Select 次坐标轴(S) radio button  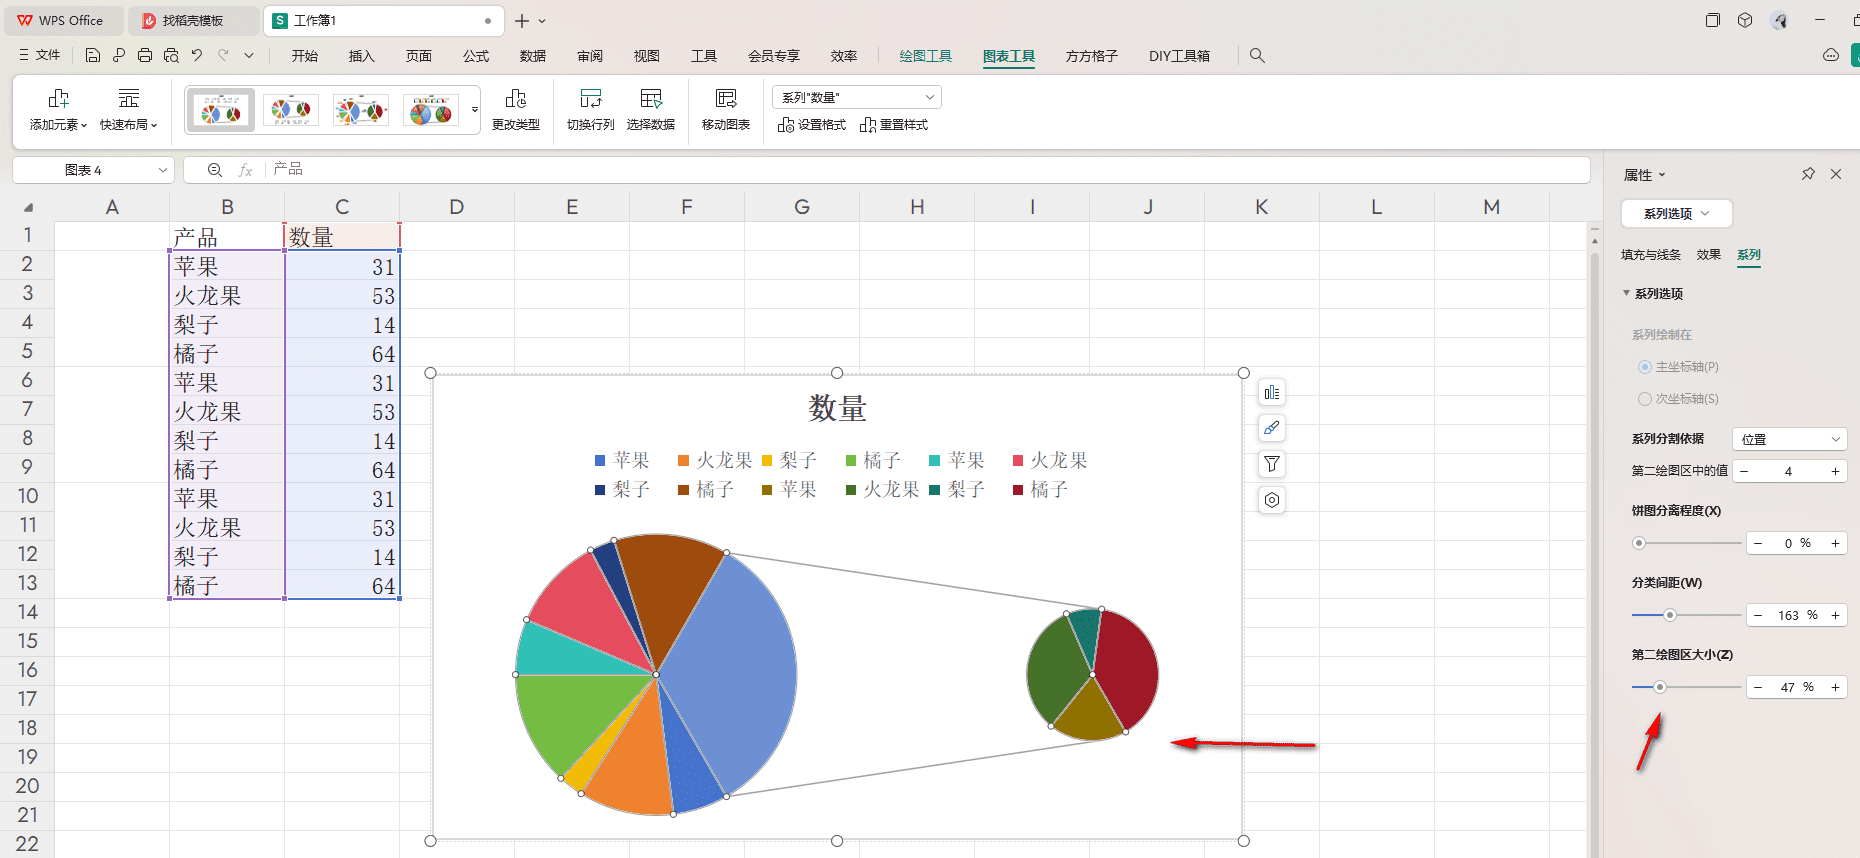(x=1644, y=399)
